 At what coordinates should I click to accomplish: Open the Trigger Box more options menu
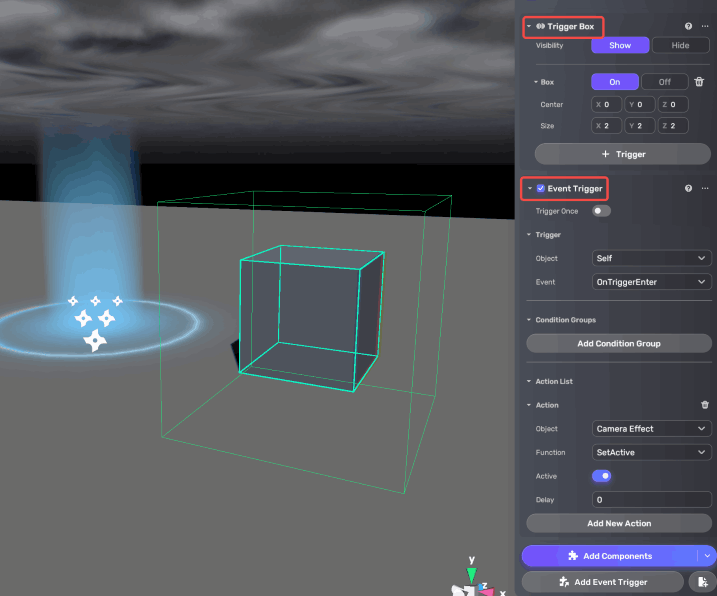click(705, 26)
